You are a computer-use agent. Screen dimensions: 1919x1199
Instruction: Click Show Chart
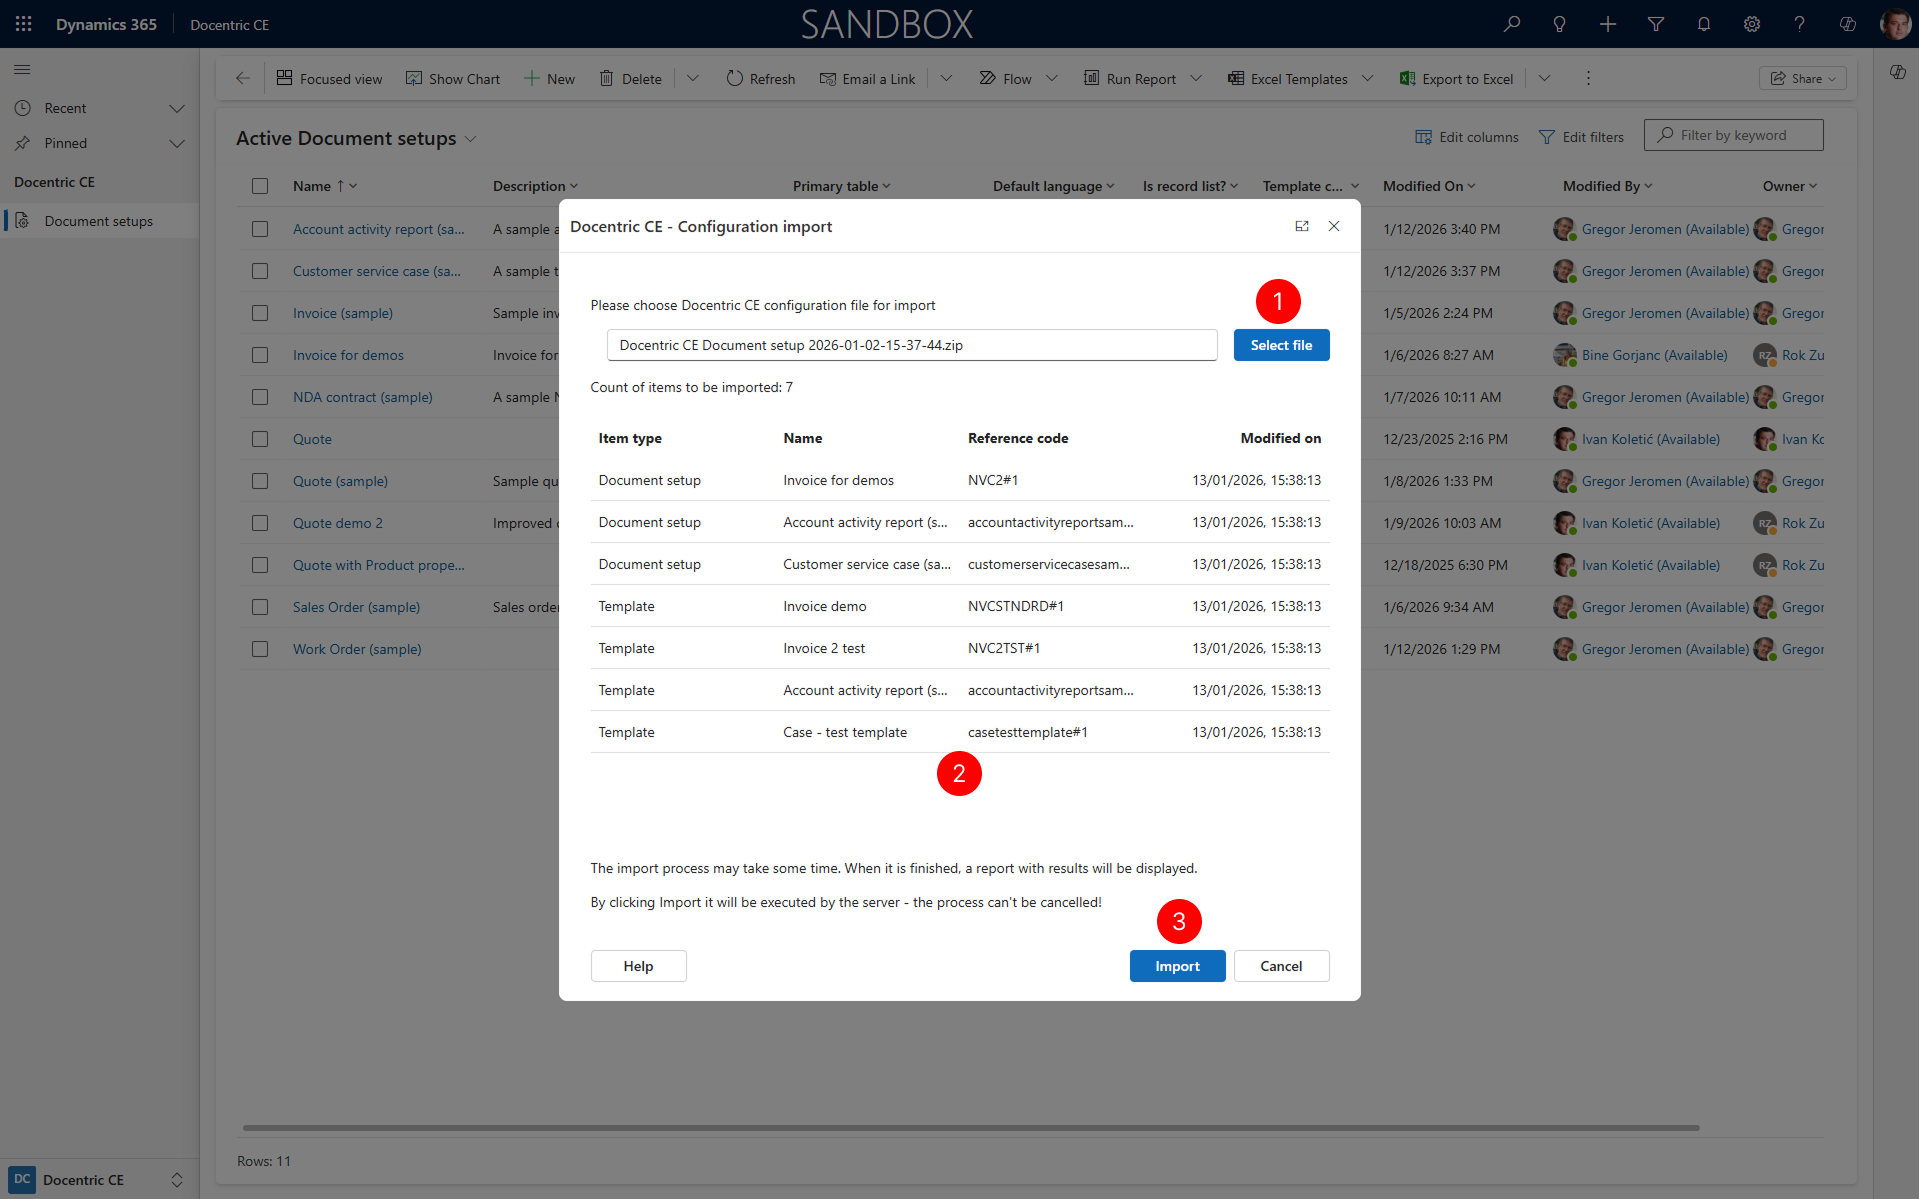[452, 78]
